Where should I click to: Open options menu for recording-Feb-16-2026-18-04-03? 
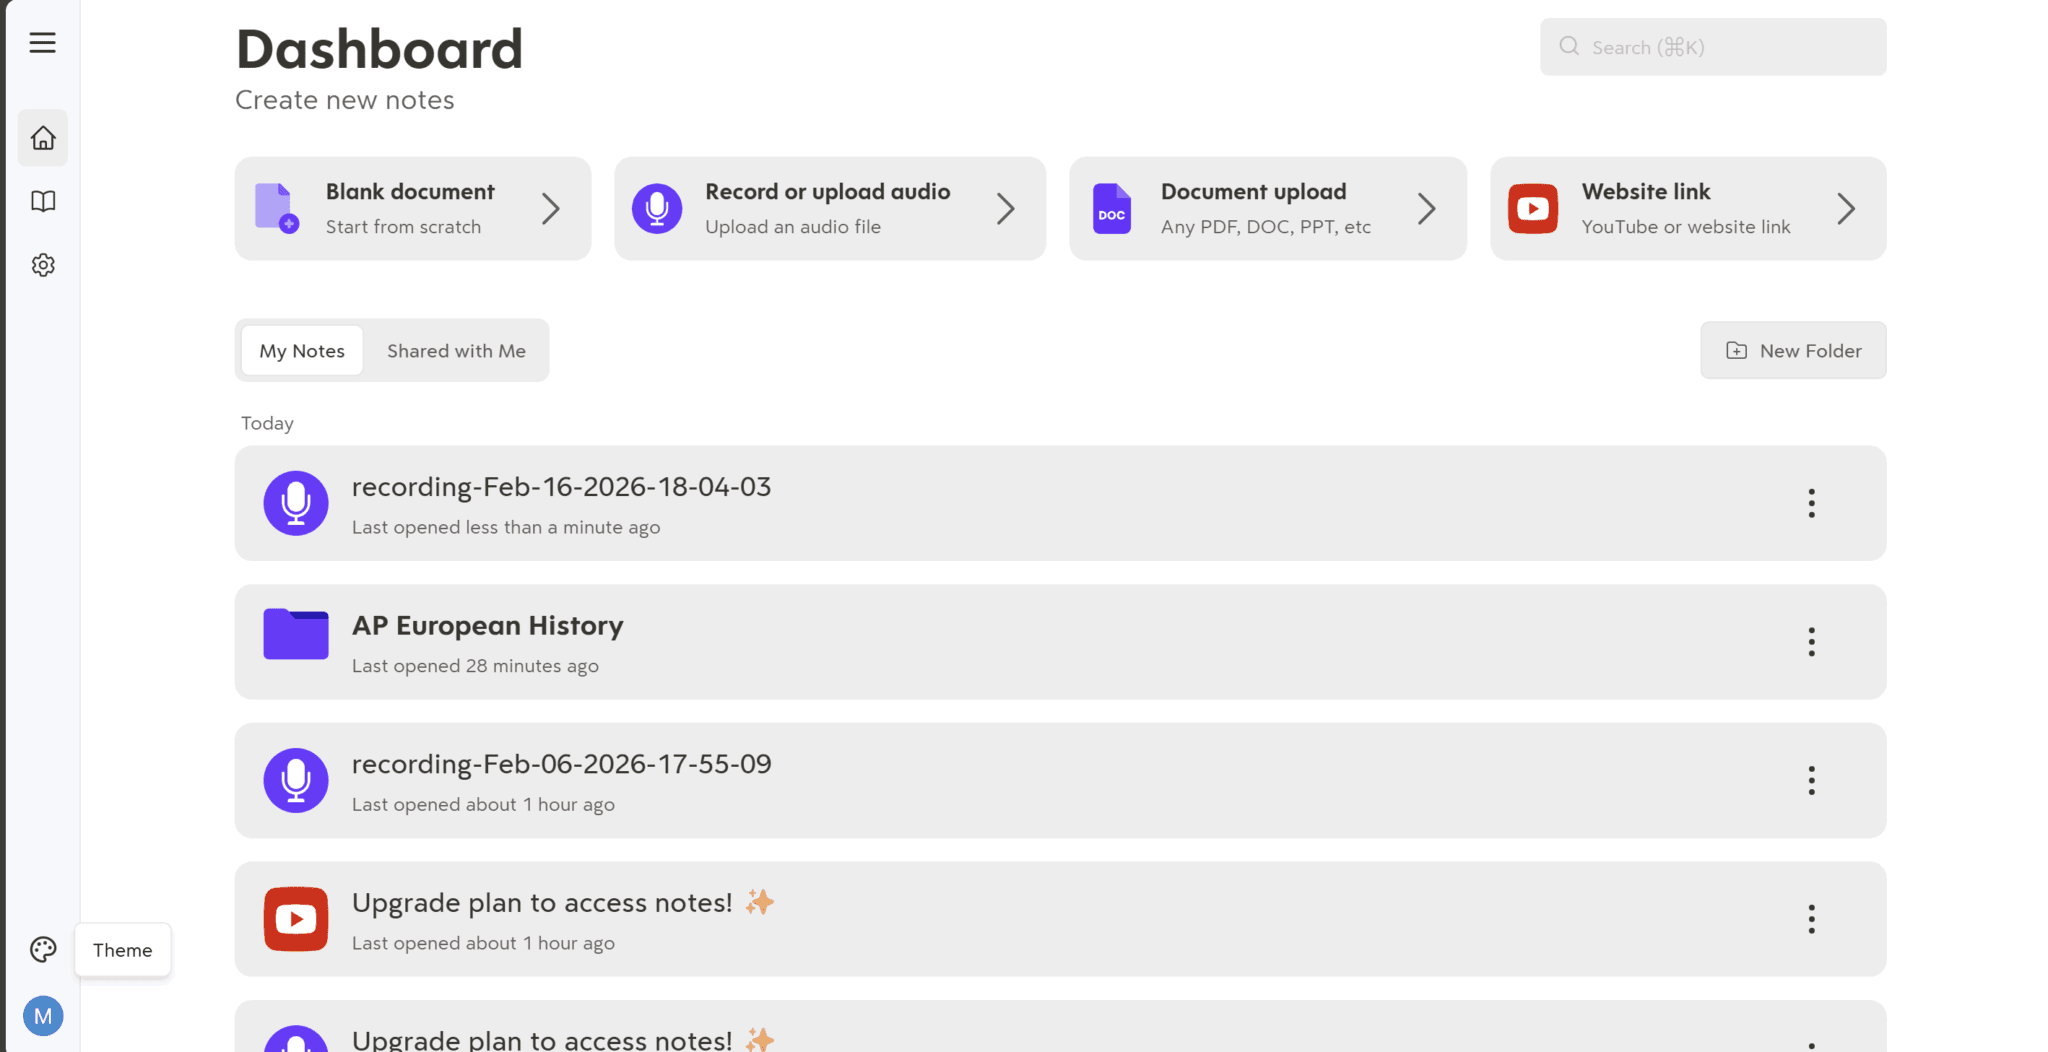pos(1811,503)
